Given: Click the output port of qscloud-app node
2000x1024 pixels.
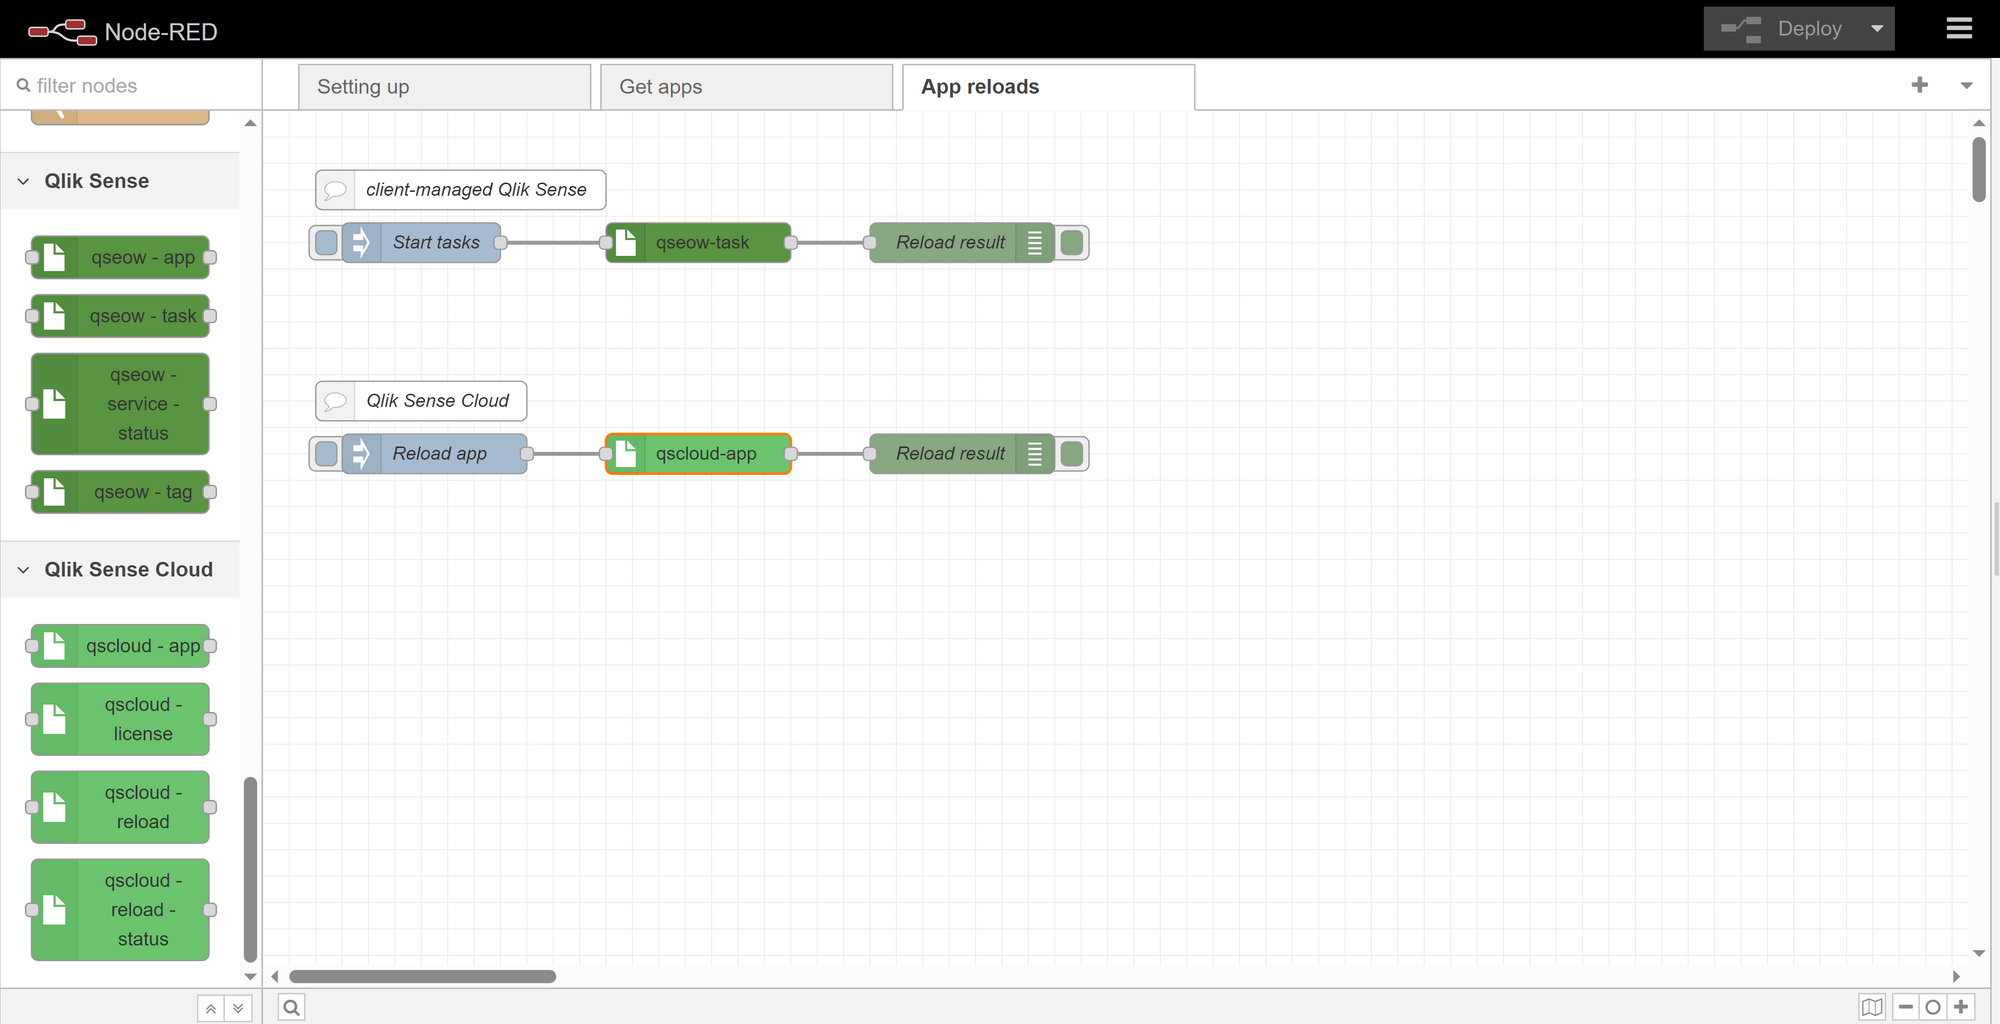Looking at the screenshot, I should [x=791, y=454].
